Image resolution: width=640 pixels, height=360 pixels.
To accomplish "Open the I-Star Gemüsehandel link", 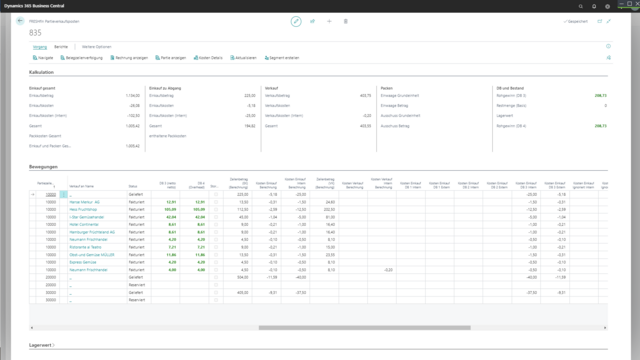I will [87, 217].
